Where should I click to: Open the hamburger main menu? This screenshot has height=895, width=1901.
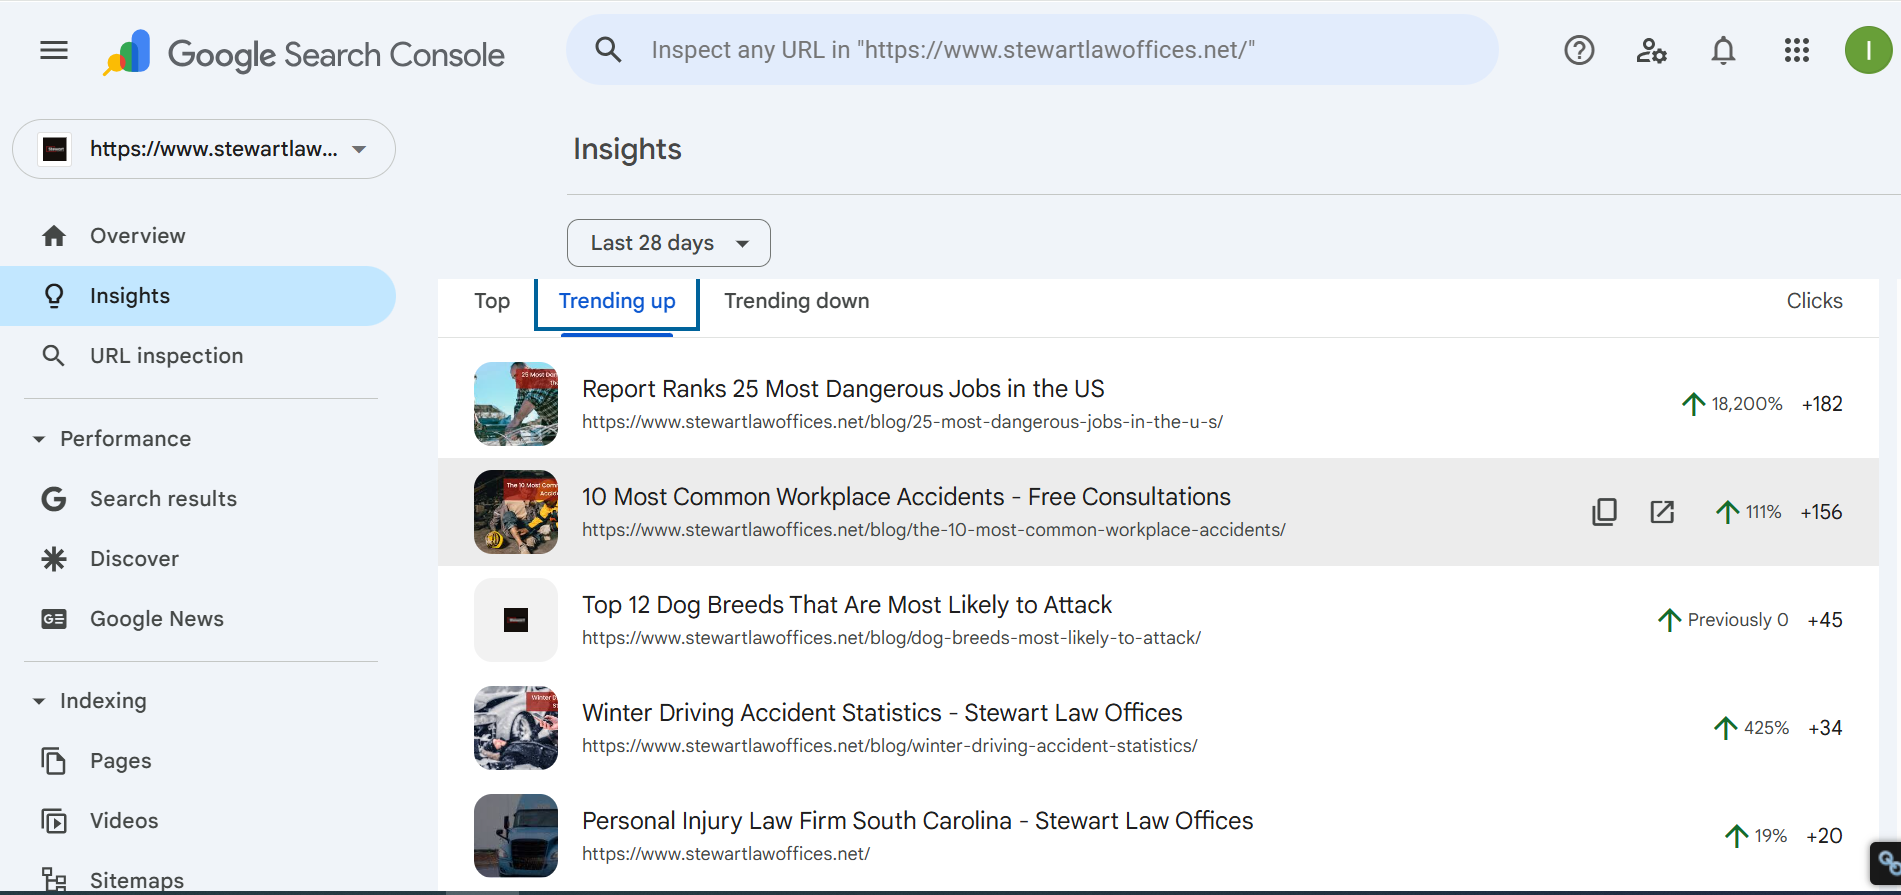point(54,50)
